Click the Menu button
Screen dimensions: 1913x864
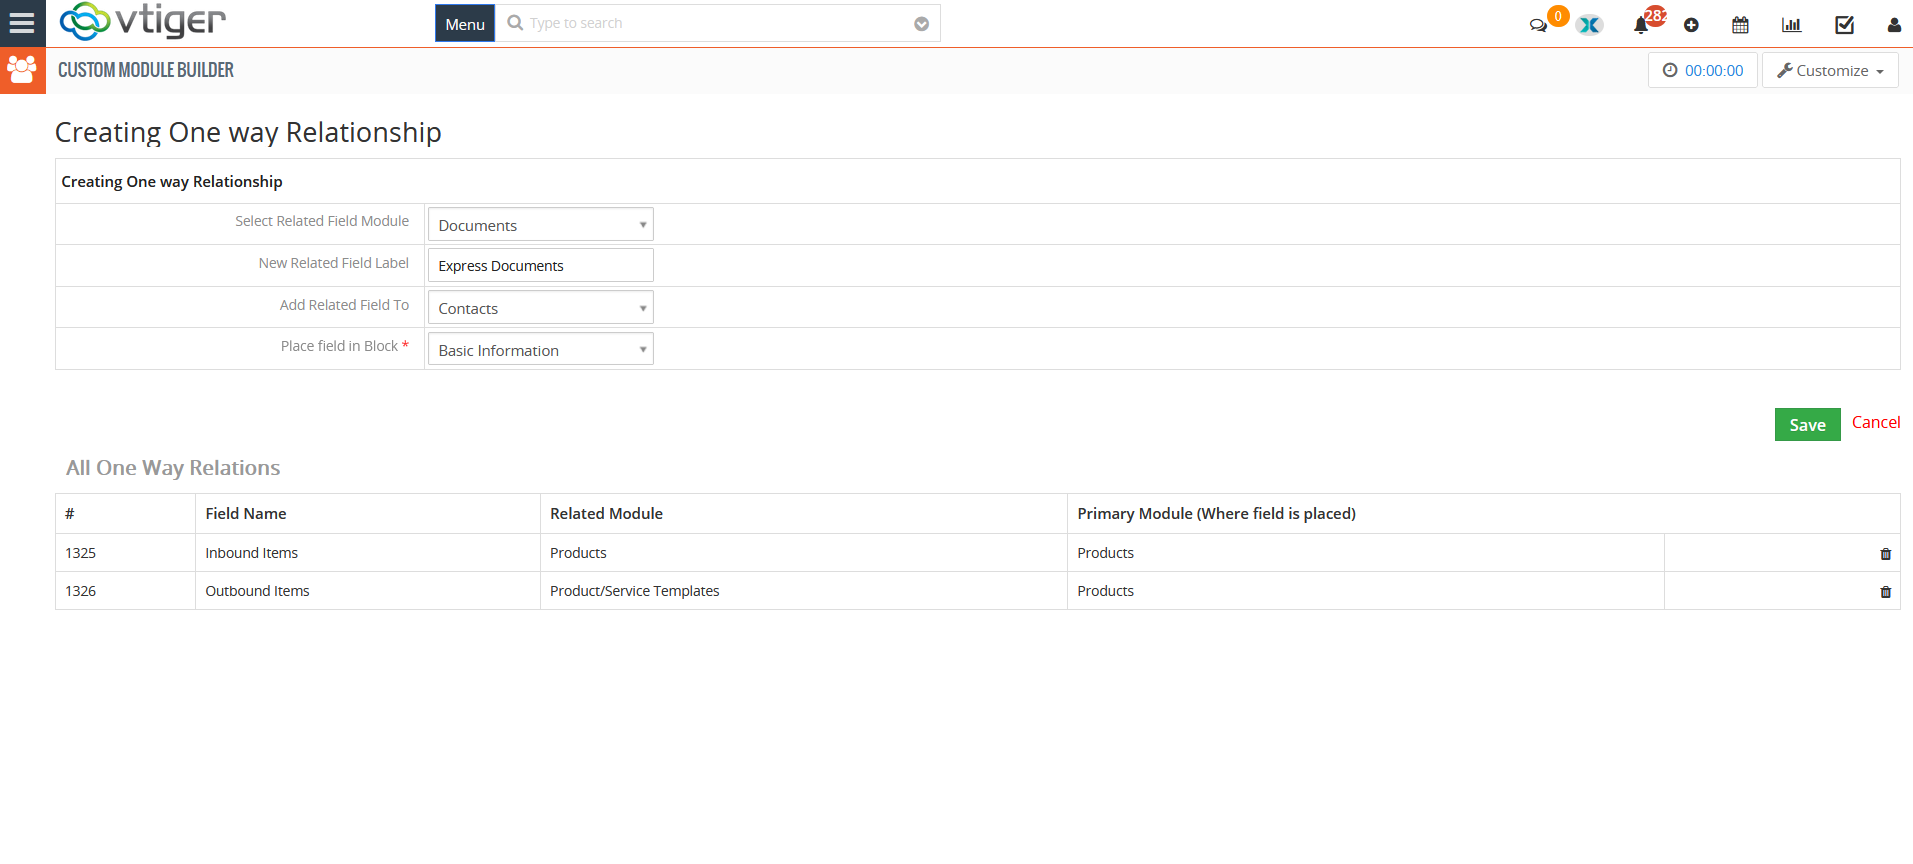(465, 24)
